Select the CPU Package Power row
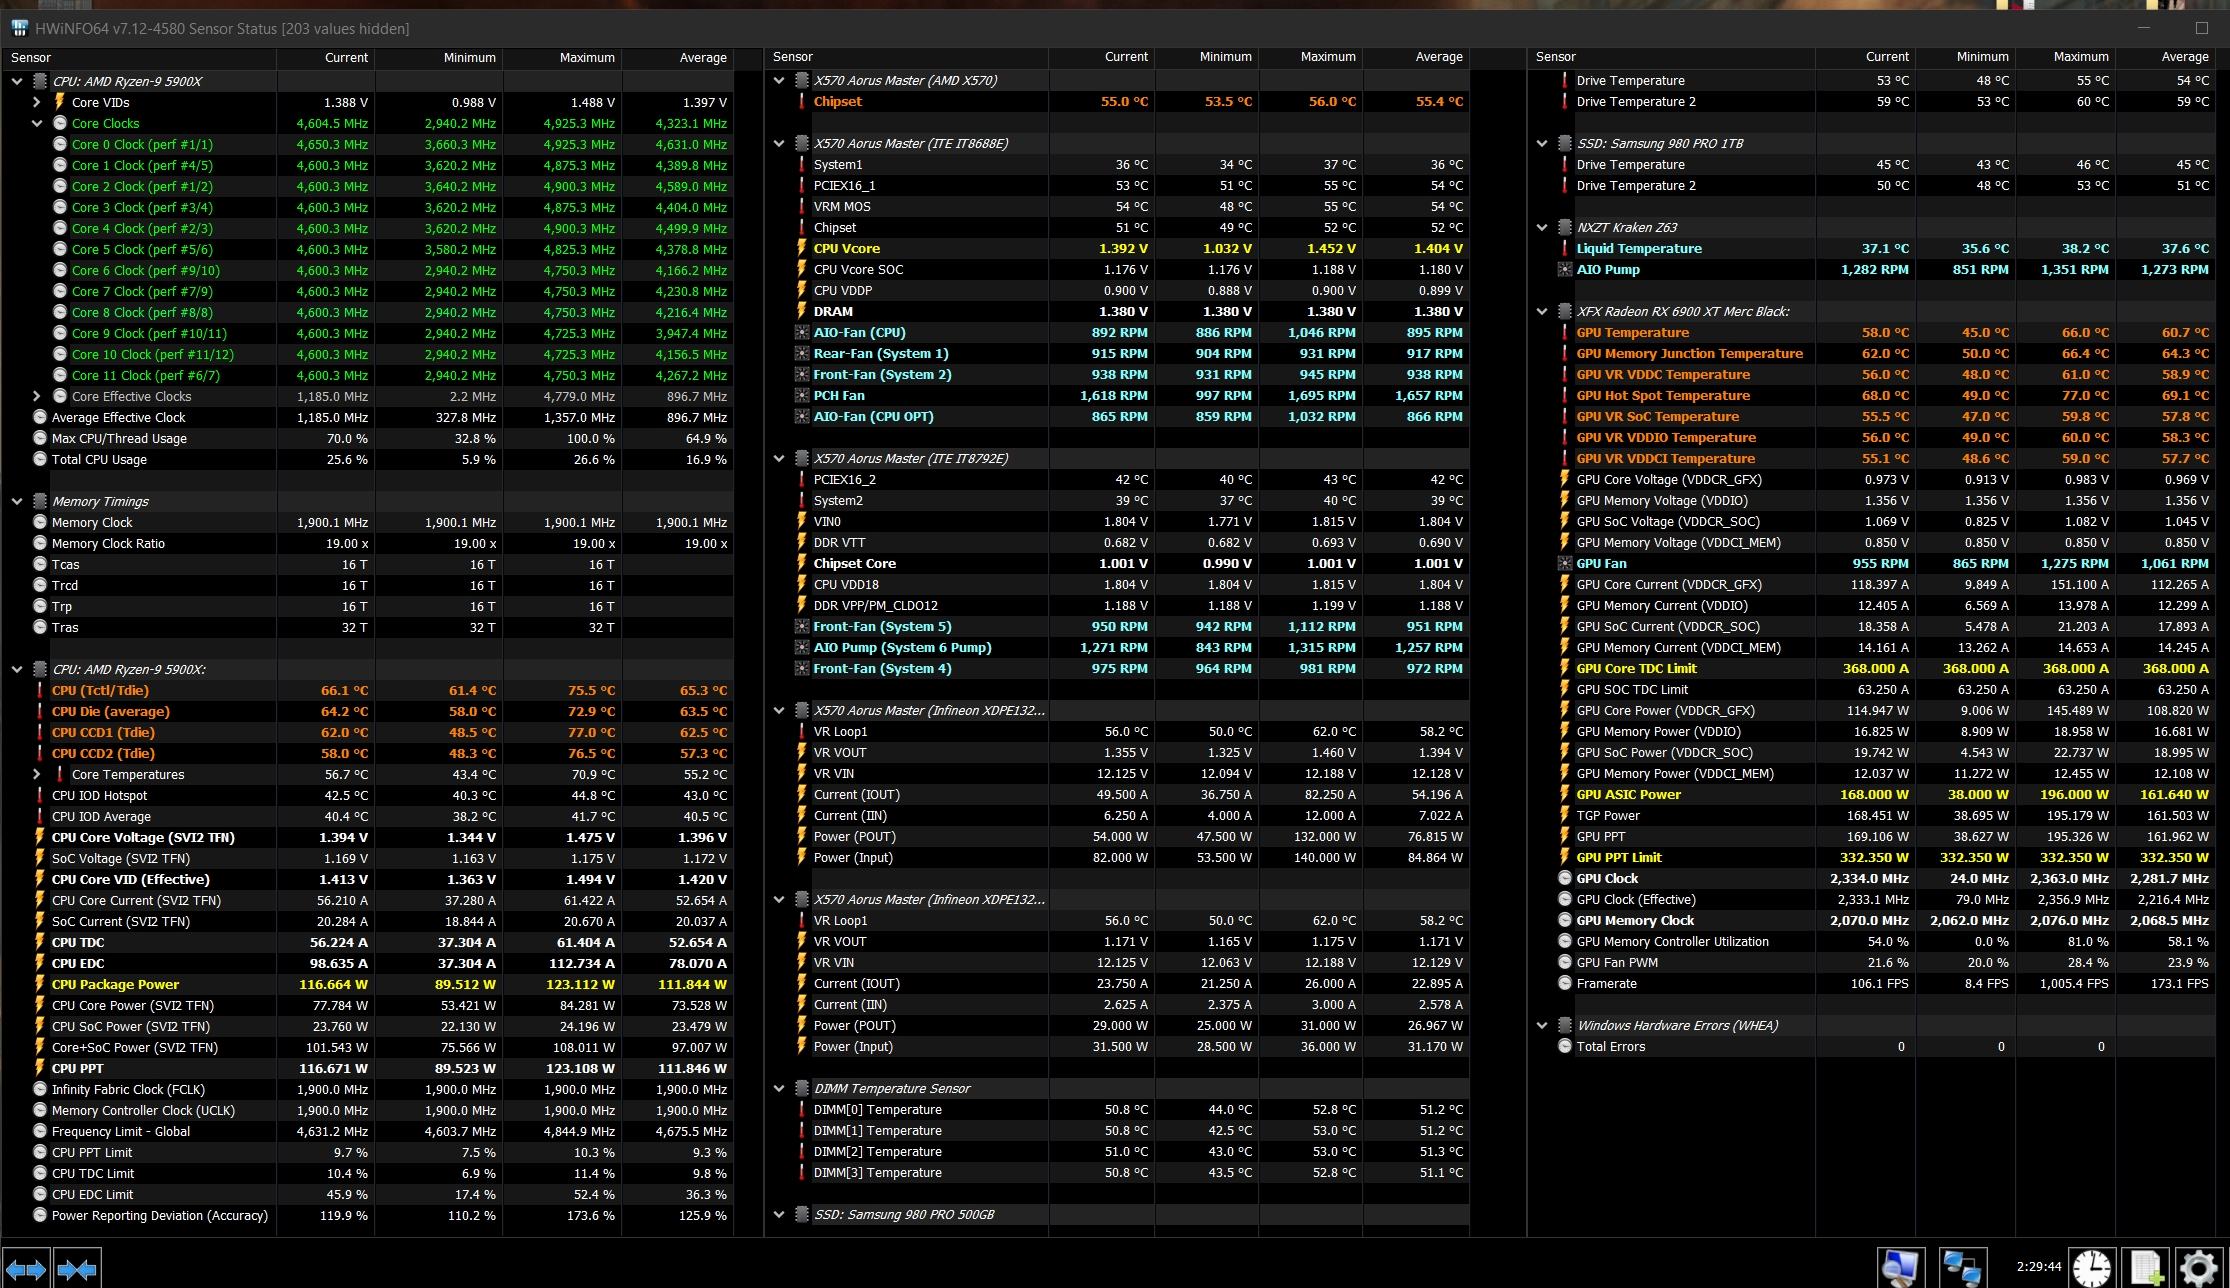The height and width of the screenshot is (1288, 2230). pyautogui.click(x=115, y=984)
